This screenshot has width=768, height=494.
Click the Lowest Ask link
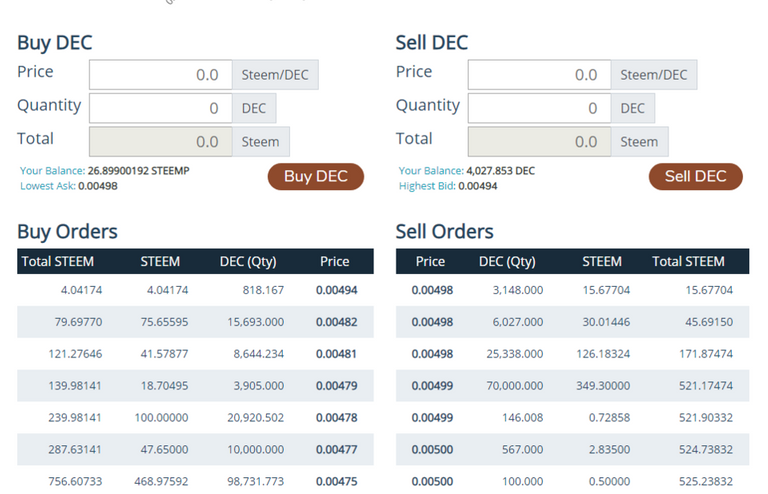(48, 186)
